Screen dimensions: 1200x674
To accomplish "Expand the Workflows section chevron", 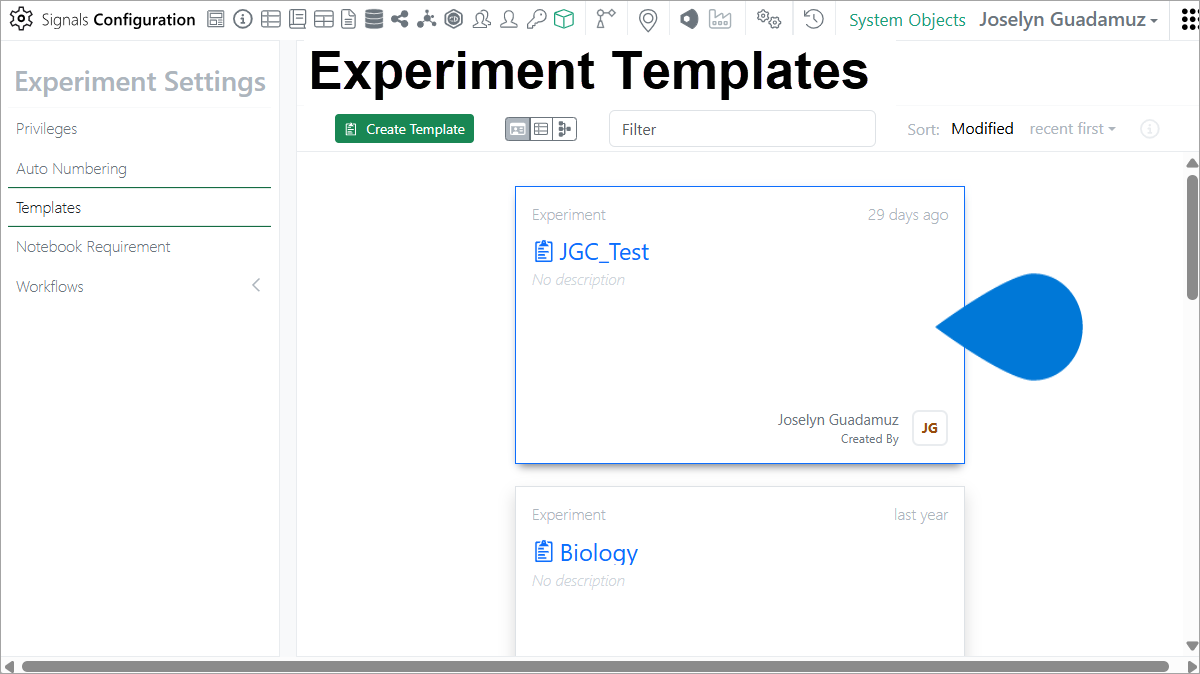I will coord(256,285).
